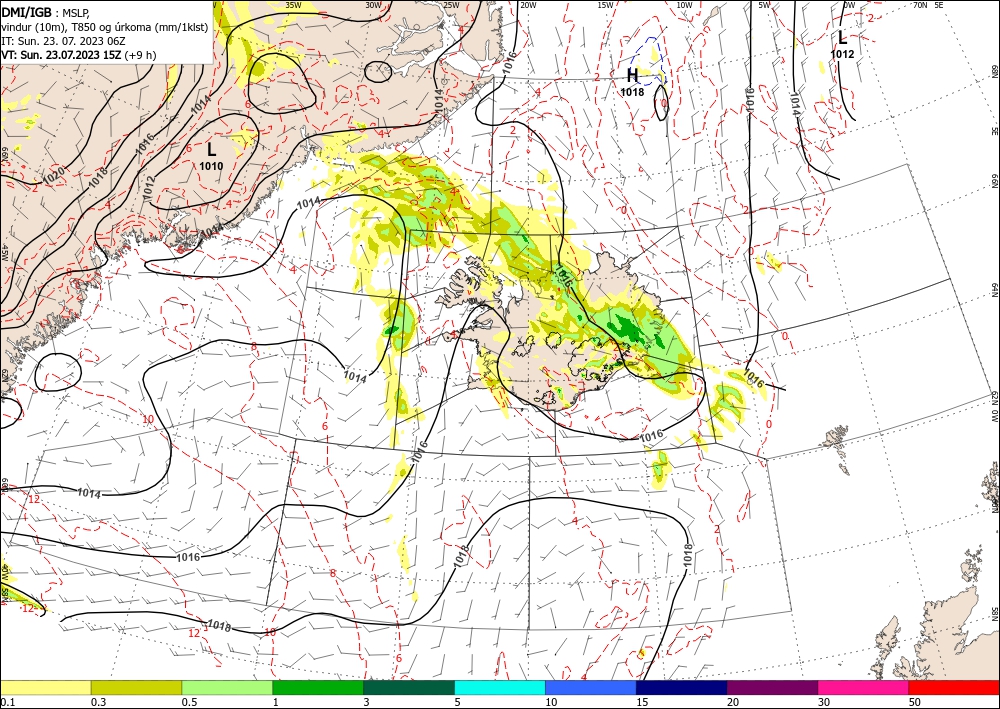Click the '0.1' legend scale value
This screenshot has height=709, width=1000.
click(6, 702)
